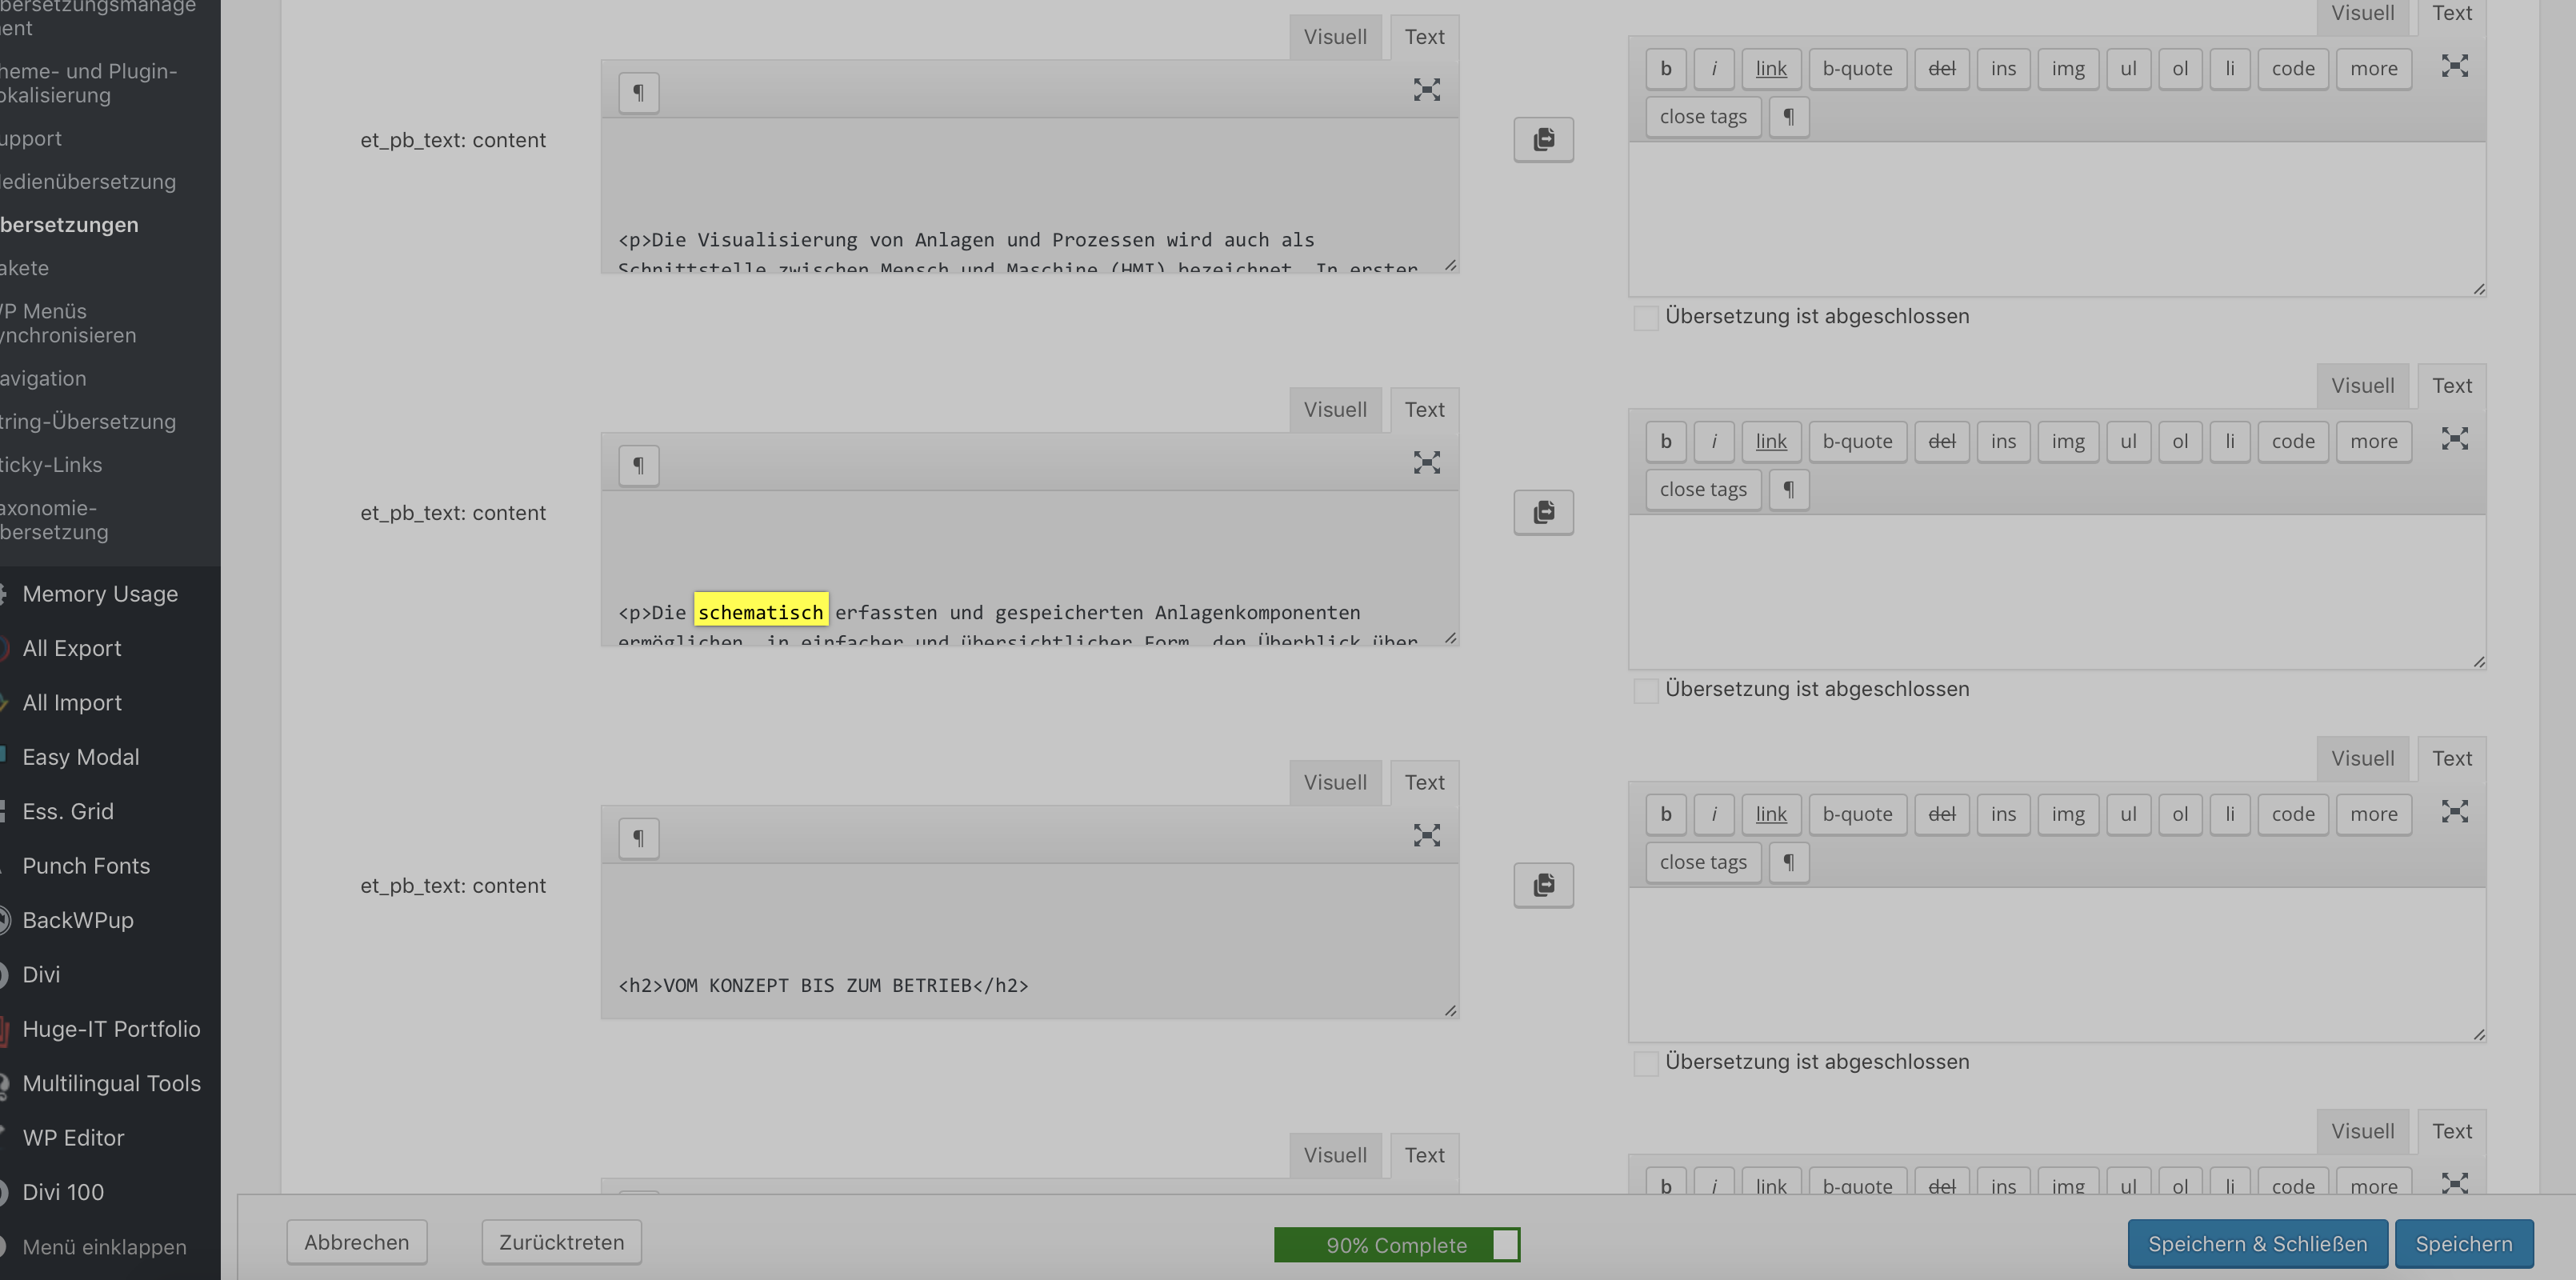Click the paragraph toggle in the 'VOM KONZEPT' original editor

(638, 838)
